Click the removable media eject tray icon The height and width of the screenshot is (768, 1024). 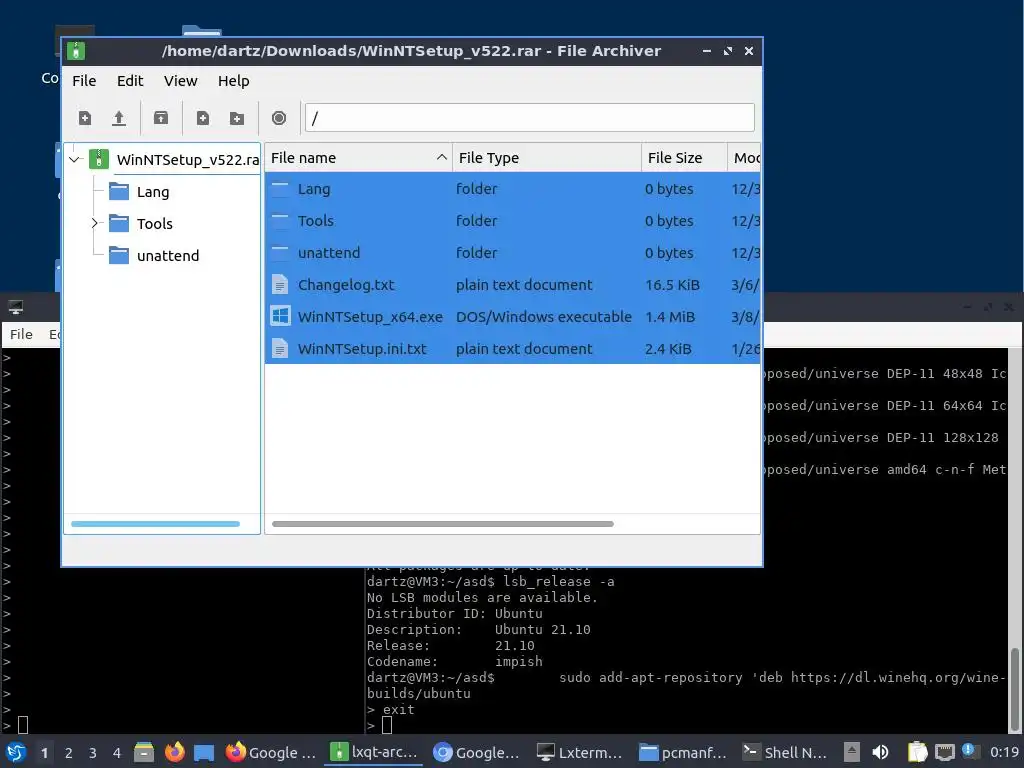coord(851,752)
